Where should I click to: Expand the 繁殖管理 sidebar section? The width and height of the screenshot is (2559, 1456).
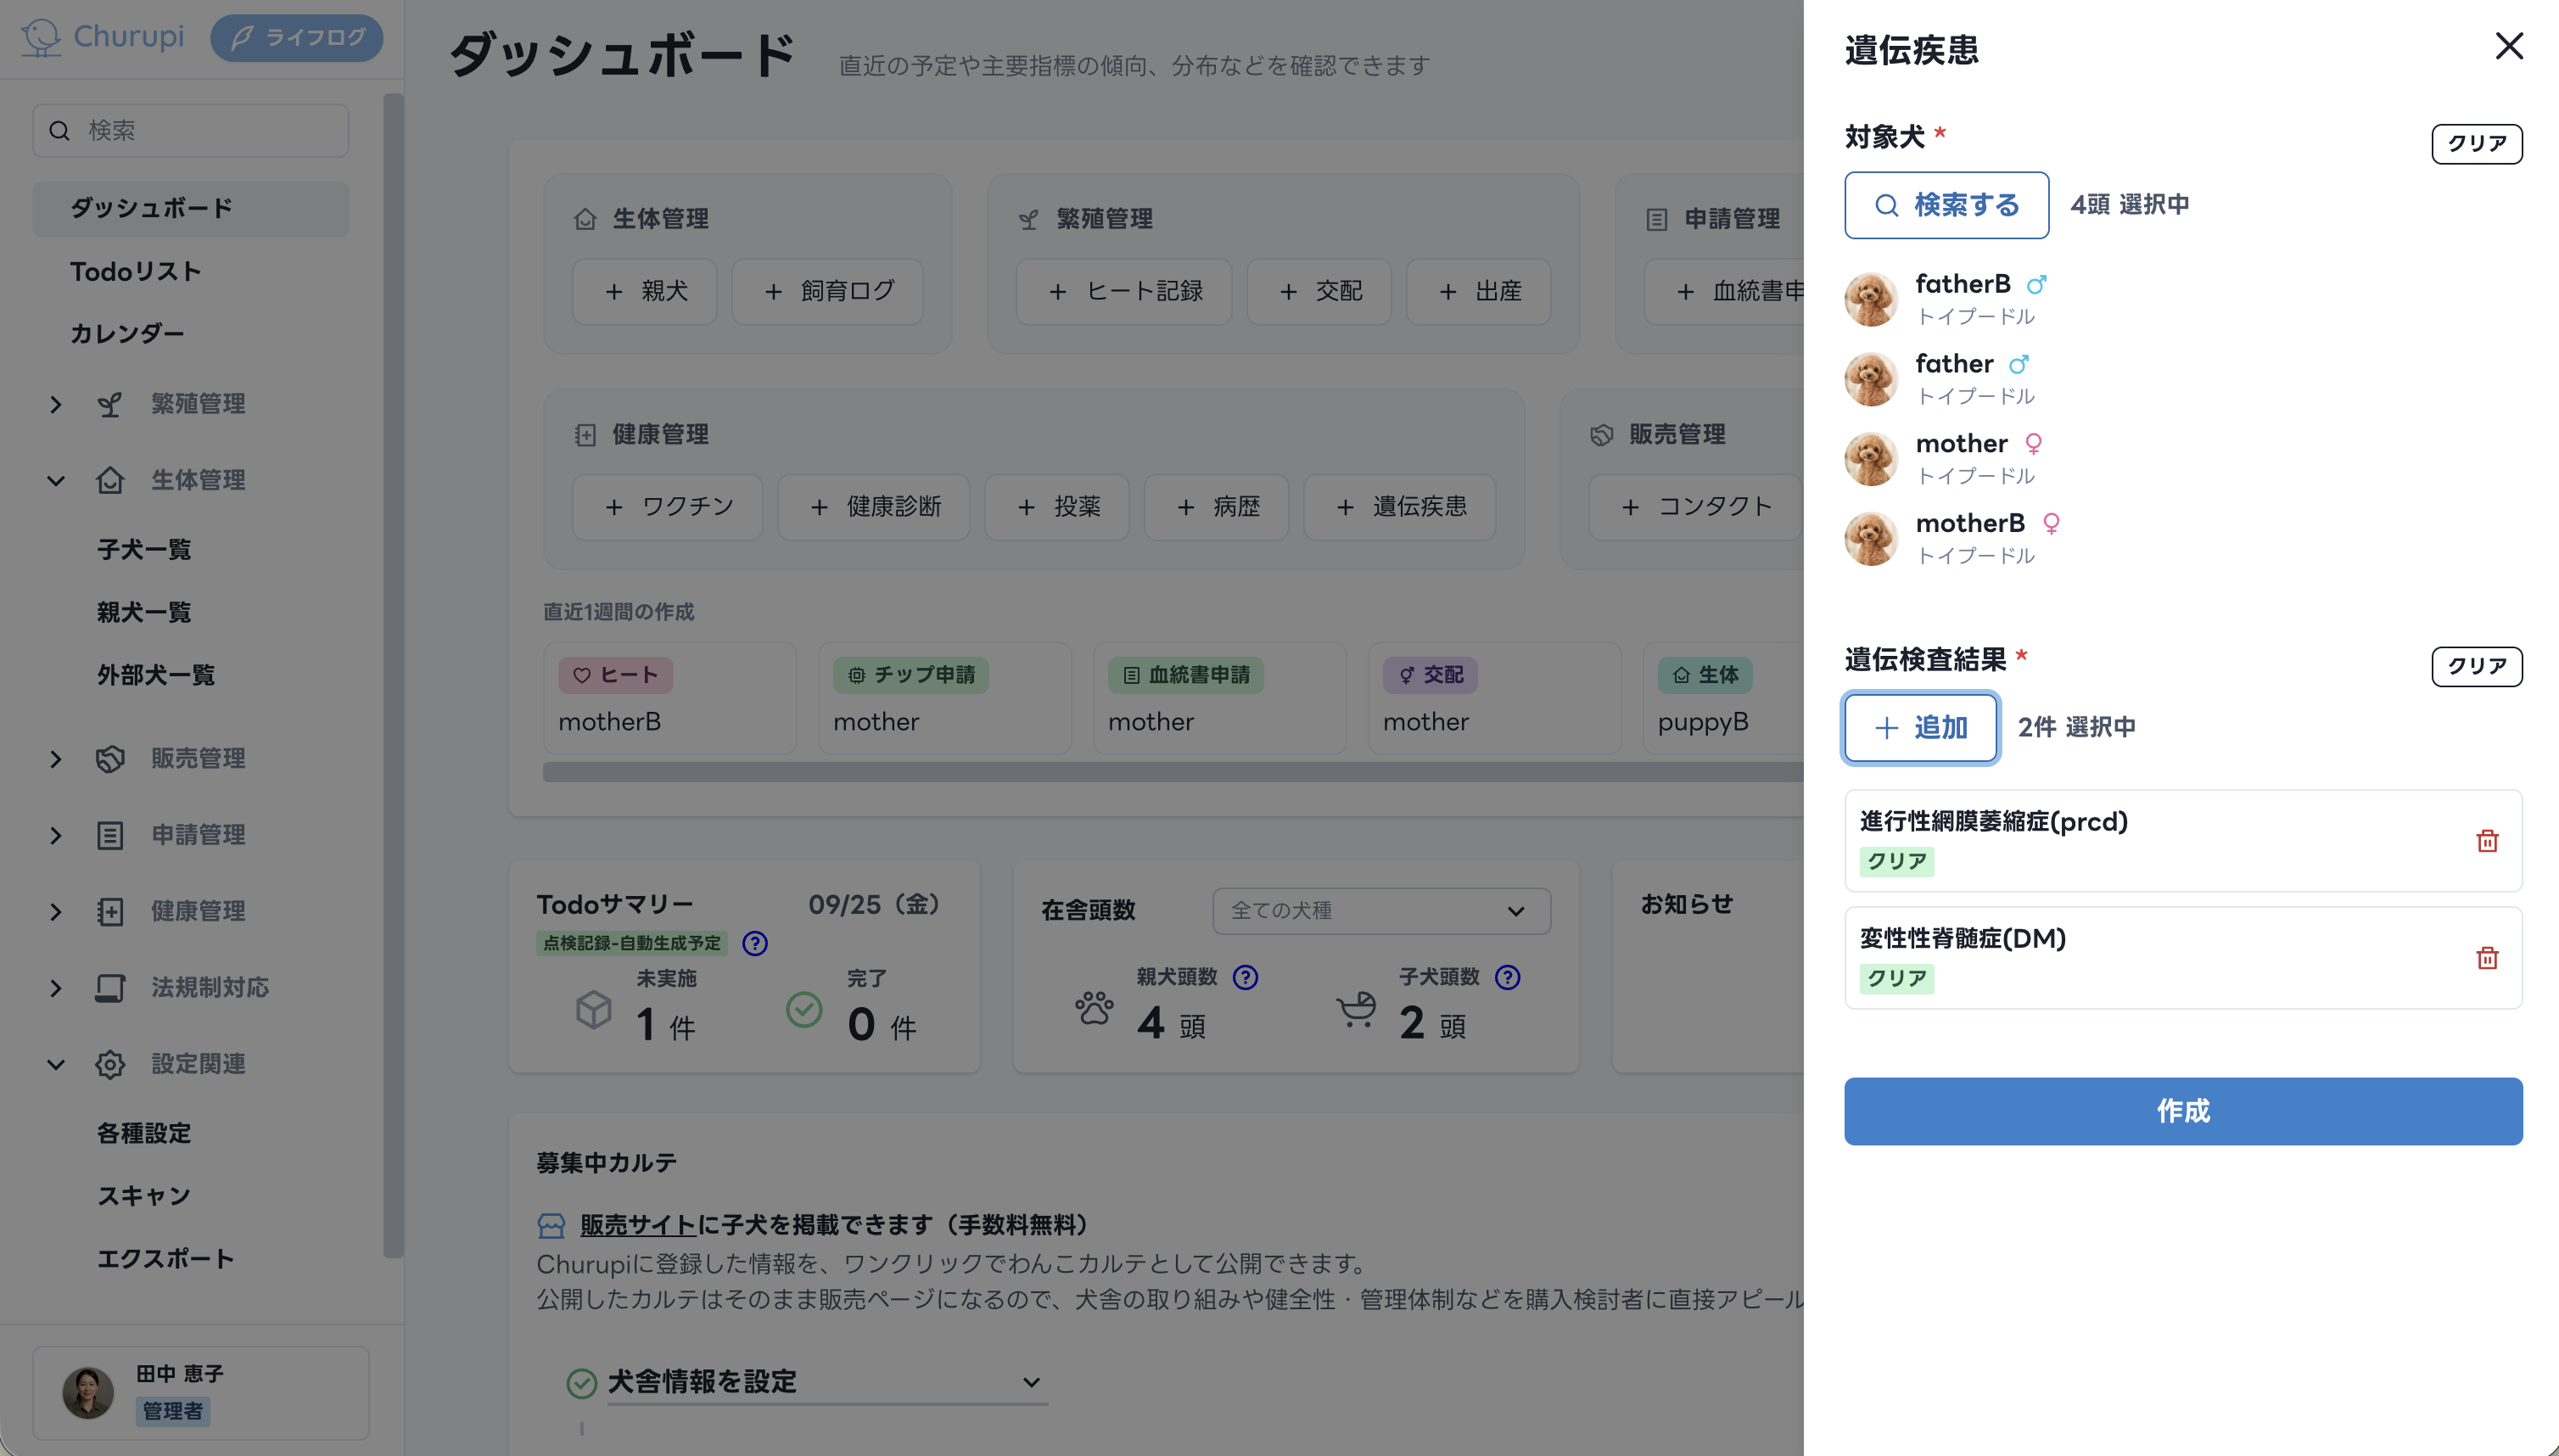56,404
